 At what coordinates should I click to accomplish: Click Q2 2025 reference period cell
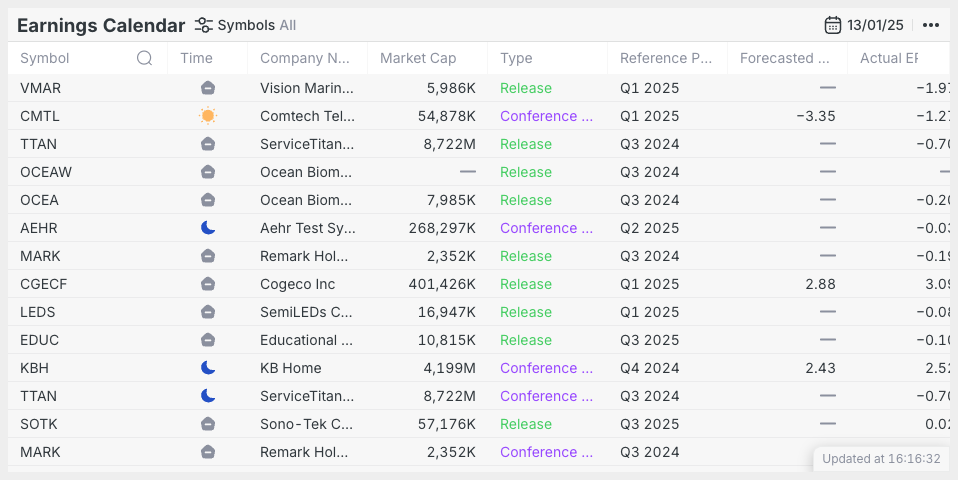point(649,228)
